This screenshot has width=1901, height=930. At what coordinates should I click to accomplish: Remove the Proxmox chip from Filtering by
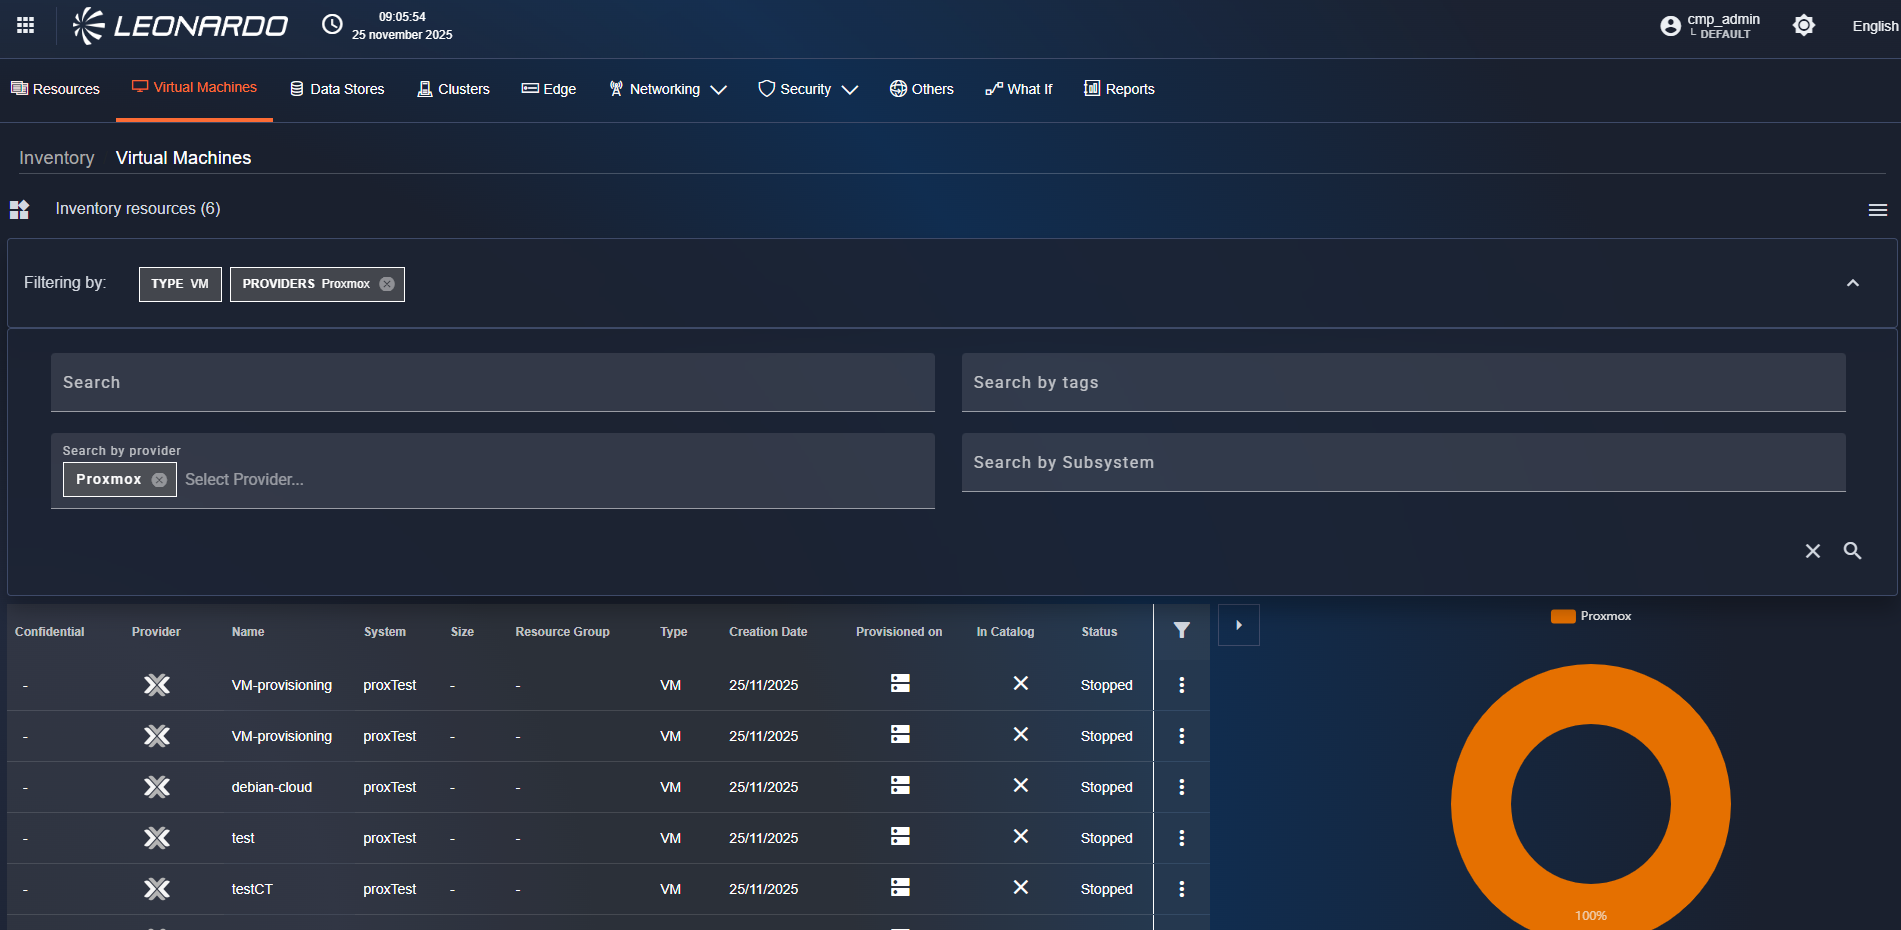pos(387,284)
